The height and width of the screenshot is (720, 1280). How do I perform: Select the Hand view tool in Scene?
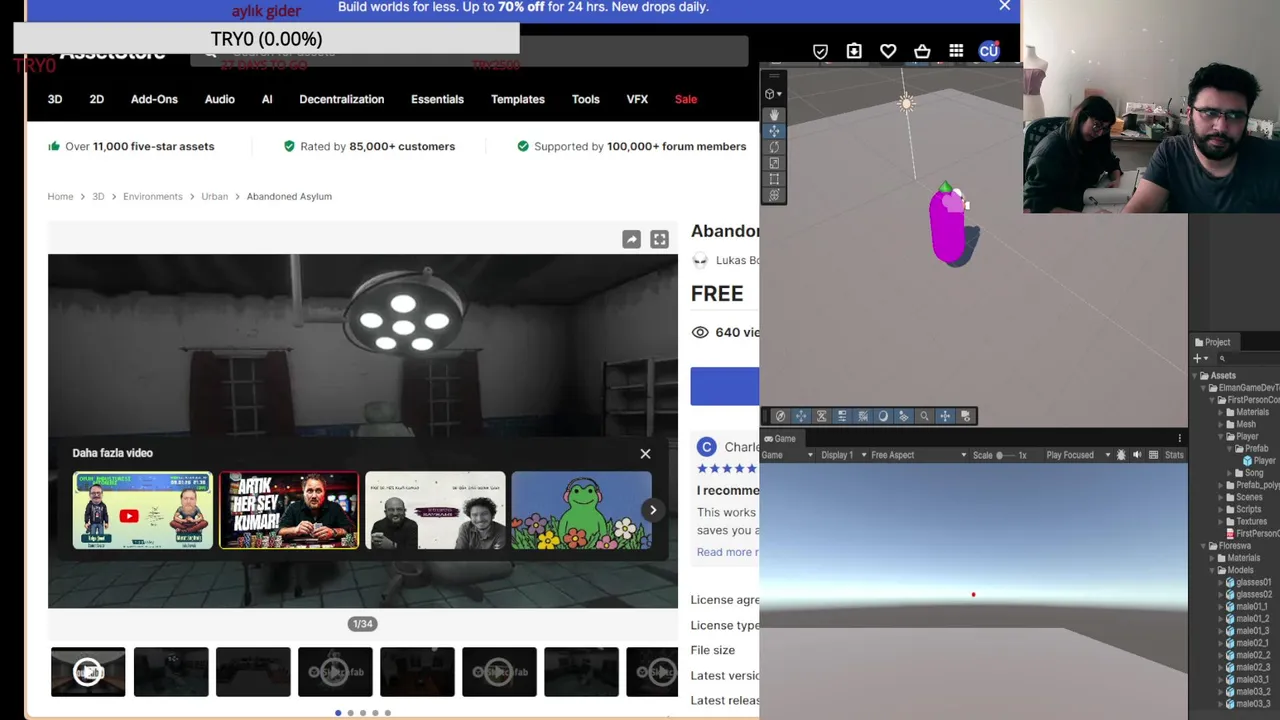point(774,115)
